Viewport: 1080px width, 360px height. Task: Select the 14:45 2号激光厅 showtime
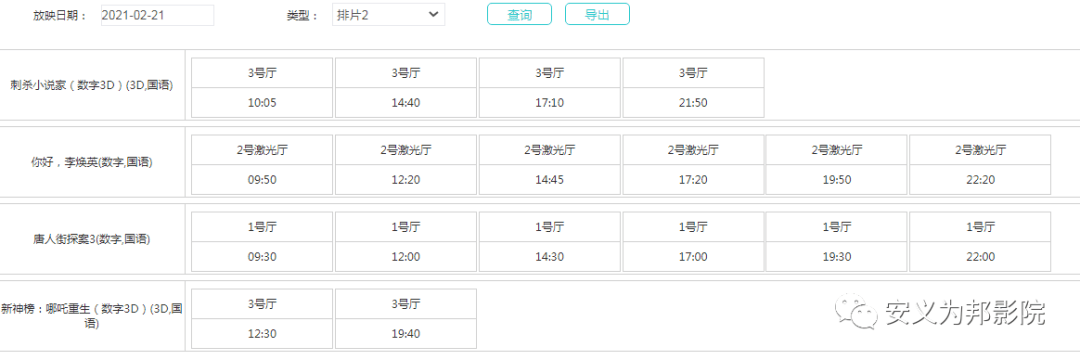click(550, 165)
